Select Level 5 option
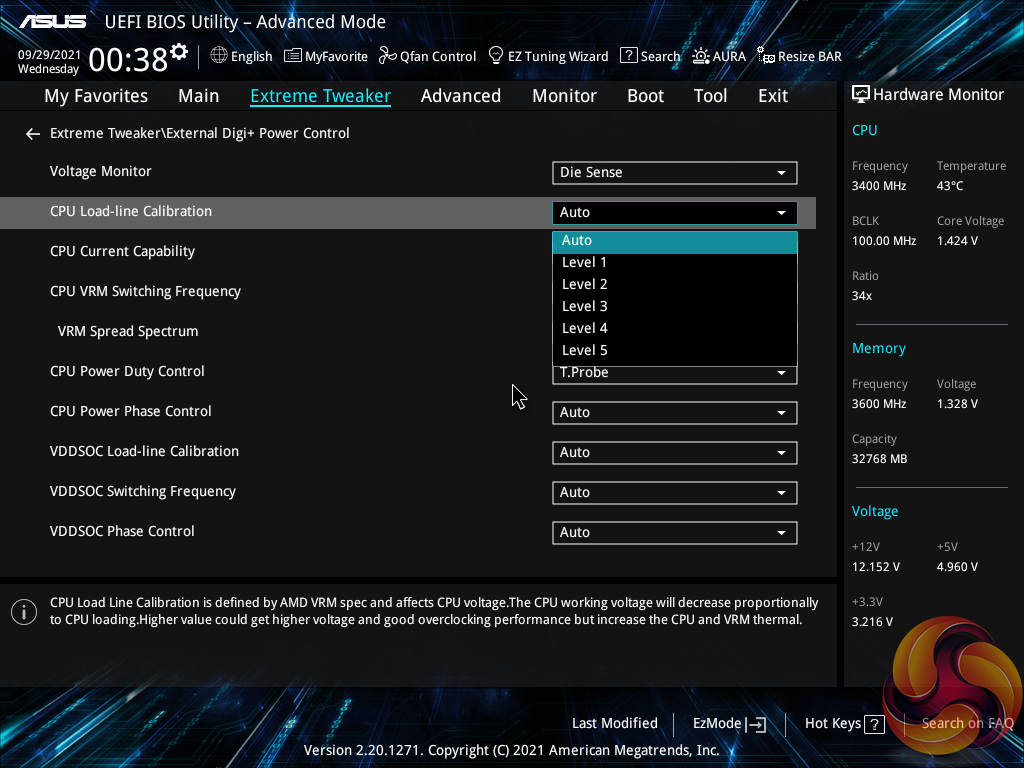 (675, 351)
